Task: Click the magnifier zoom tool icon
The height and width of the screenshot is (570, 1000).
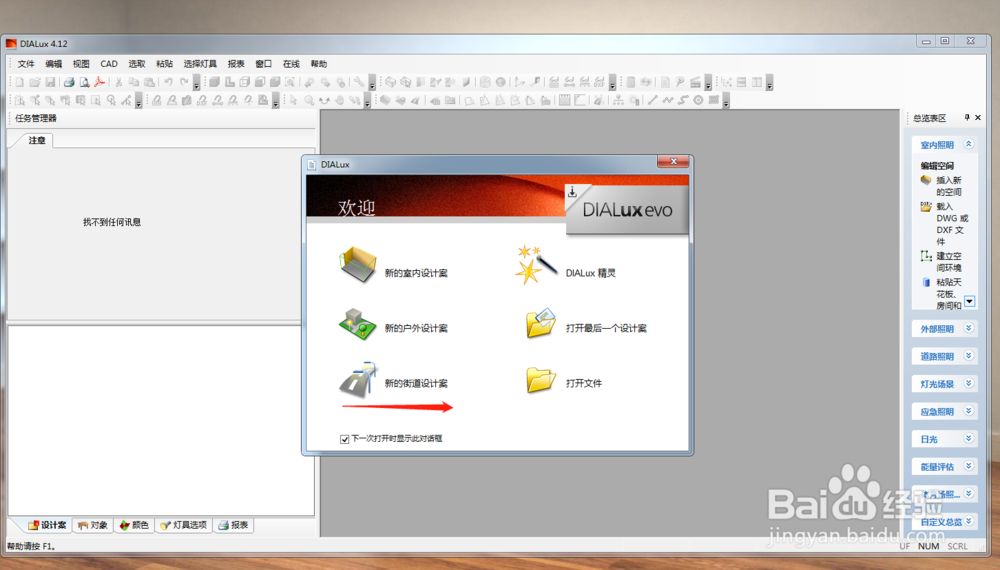Action: tap(309, 100)
